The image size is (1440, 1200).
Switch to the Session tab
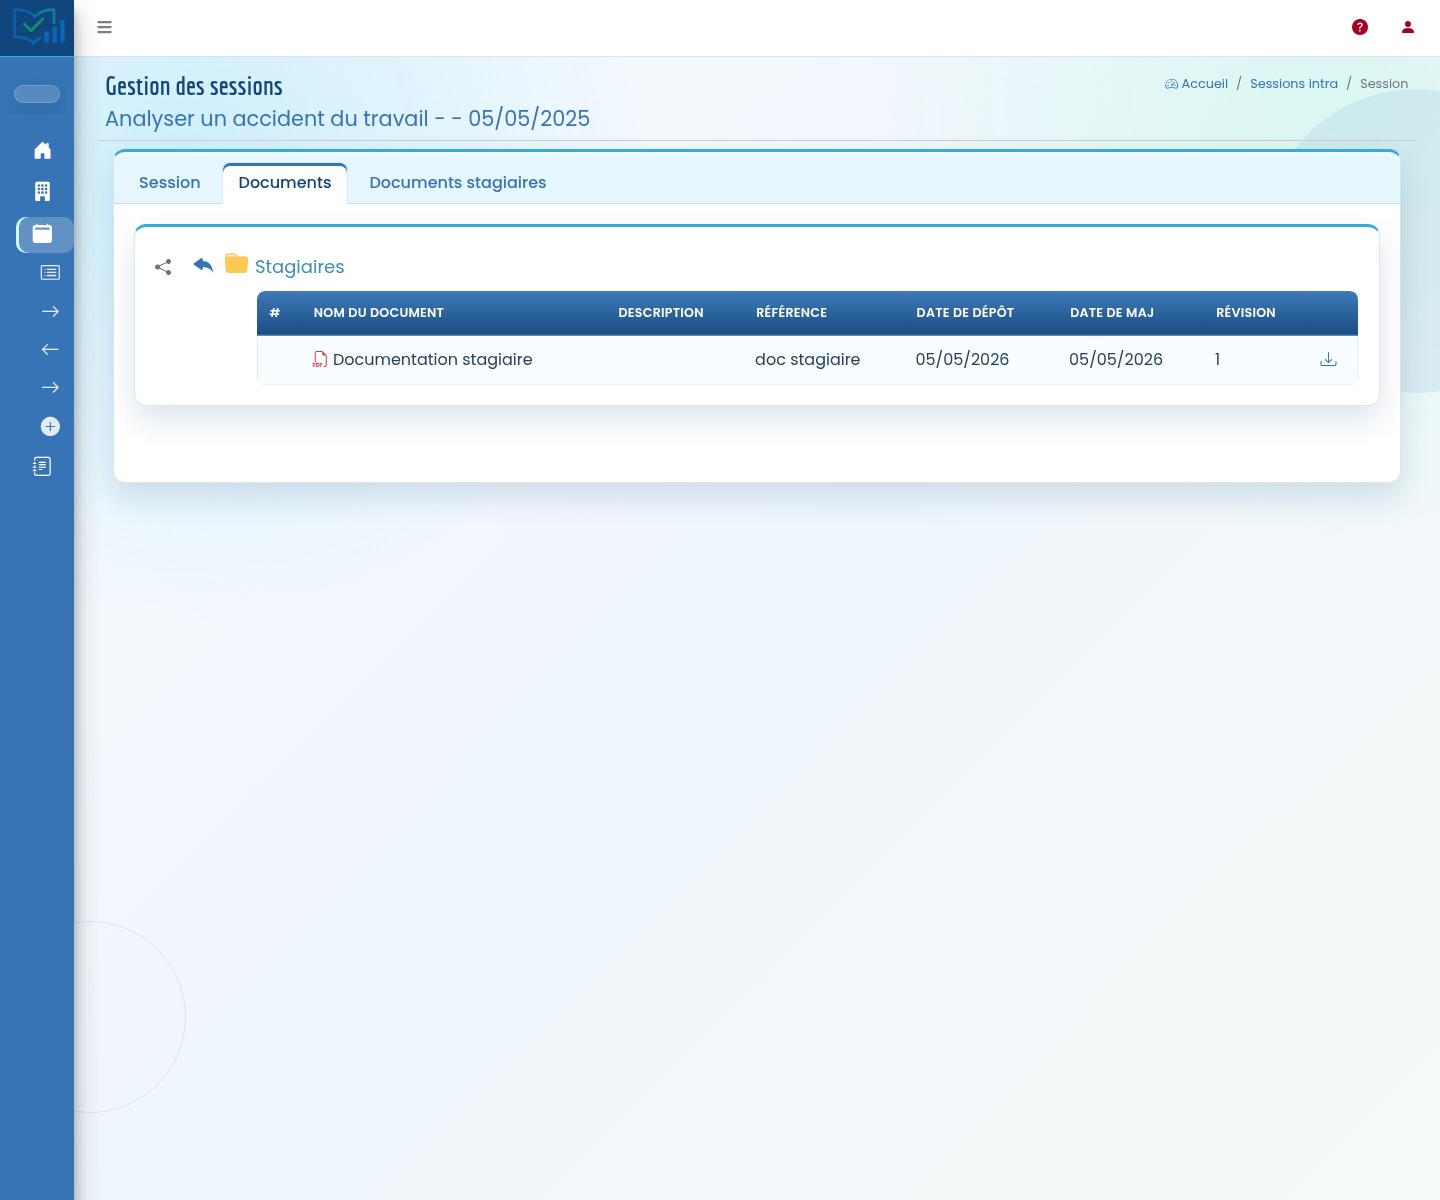coord(170,183)
